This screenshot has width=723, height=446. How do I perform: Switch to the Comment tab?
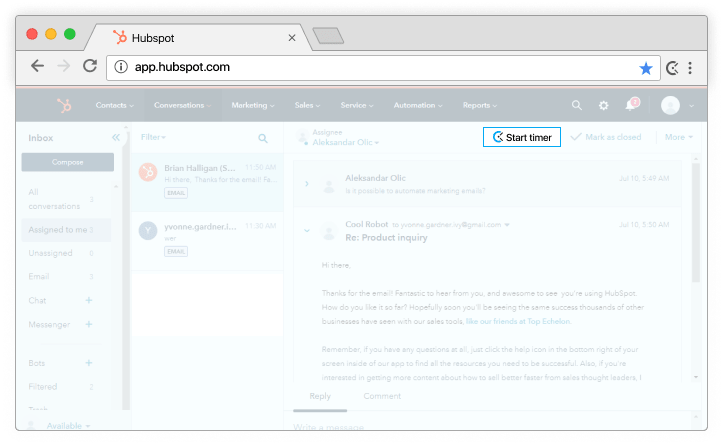(382, 396)
